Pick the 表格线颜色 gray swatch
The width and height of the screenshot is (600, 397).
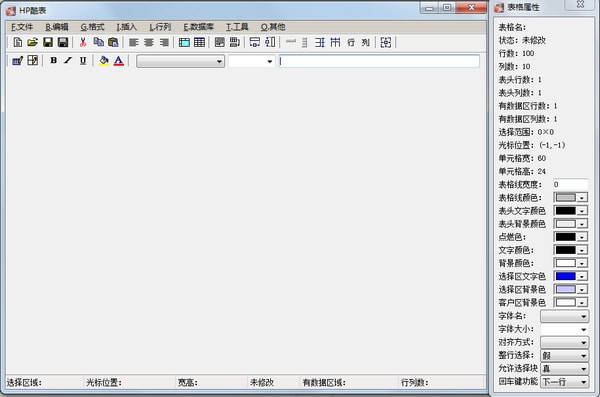566,198
